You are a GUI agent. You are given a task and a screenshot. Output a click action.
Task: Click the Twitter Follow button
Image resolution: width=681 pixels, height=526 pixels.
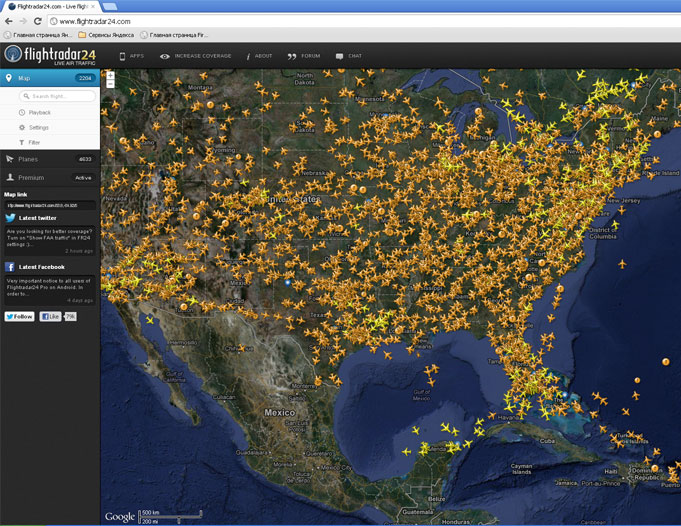click(20, 316)
